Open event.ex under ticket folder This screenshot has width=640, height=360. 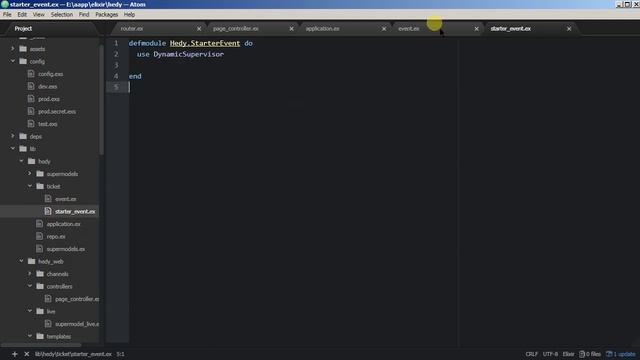coord(65,199)
